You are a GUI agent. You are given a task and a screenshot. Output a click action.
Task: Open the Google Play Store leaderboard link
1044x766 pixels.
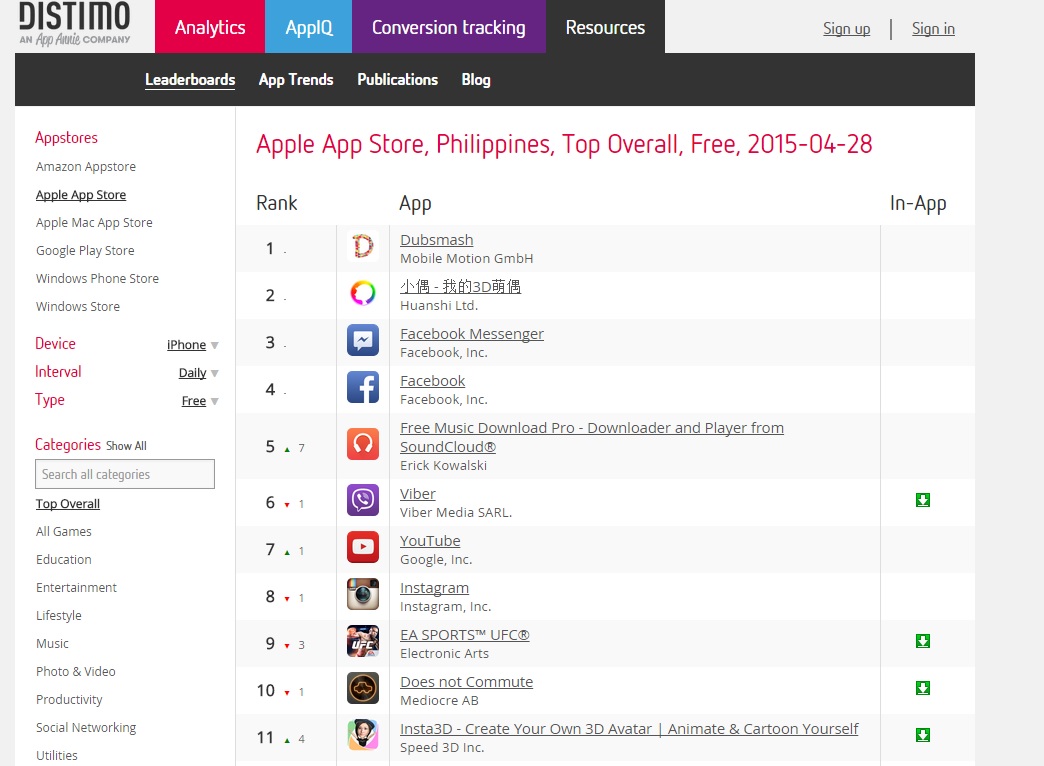tap(85, 251)
